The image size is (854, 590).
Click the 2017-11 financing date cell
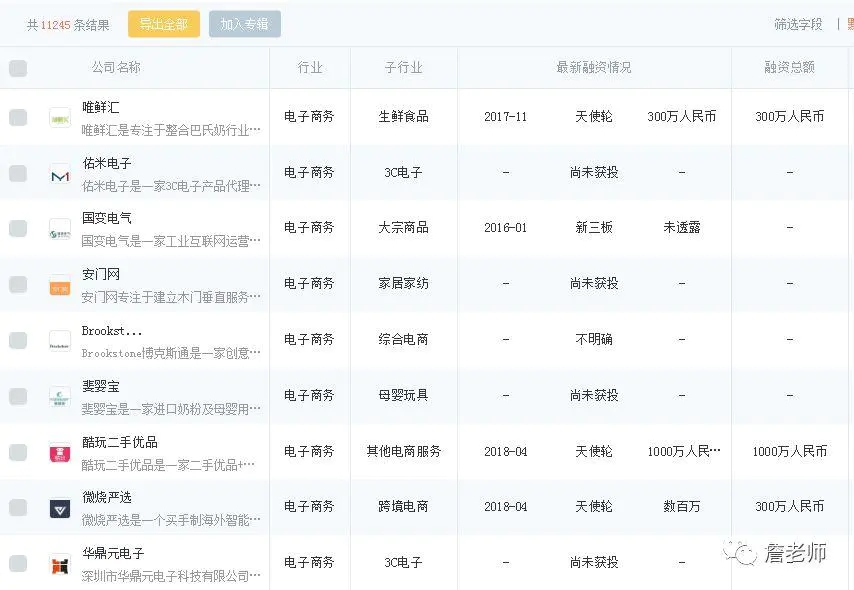[x=505, y=117]
